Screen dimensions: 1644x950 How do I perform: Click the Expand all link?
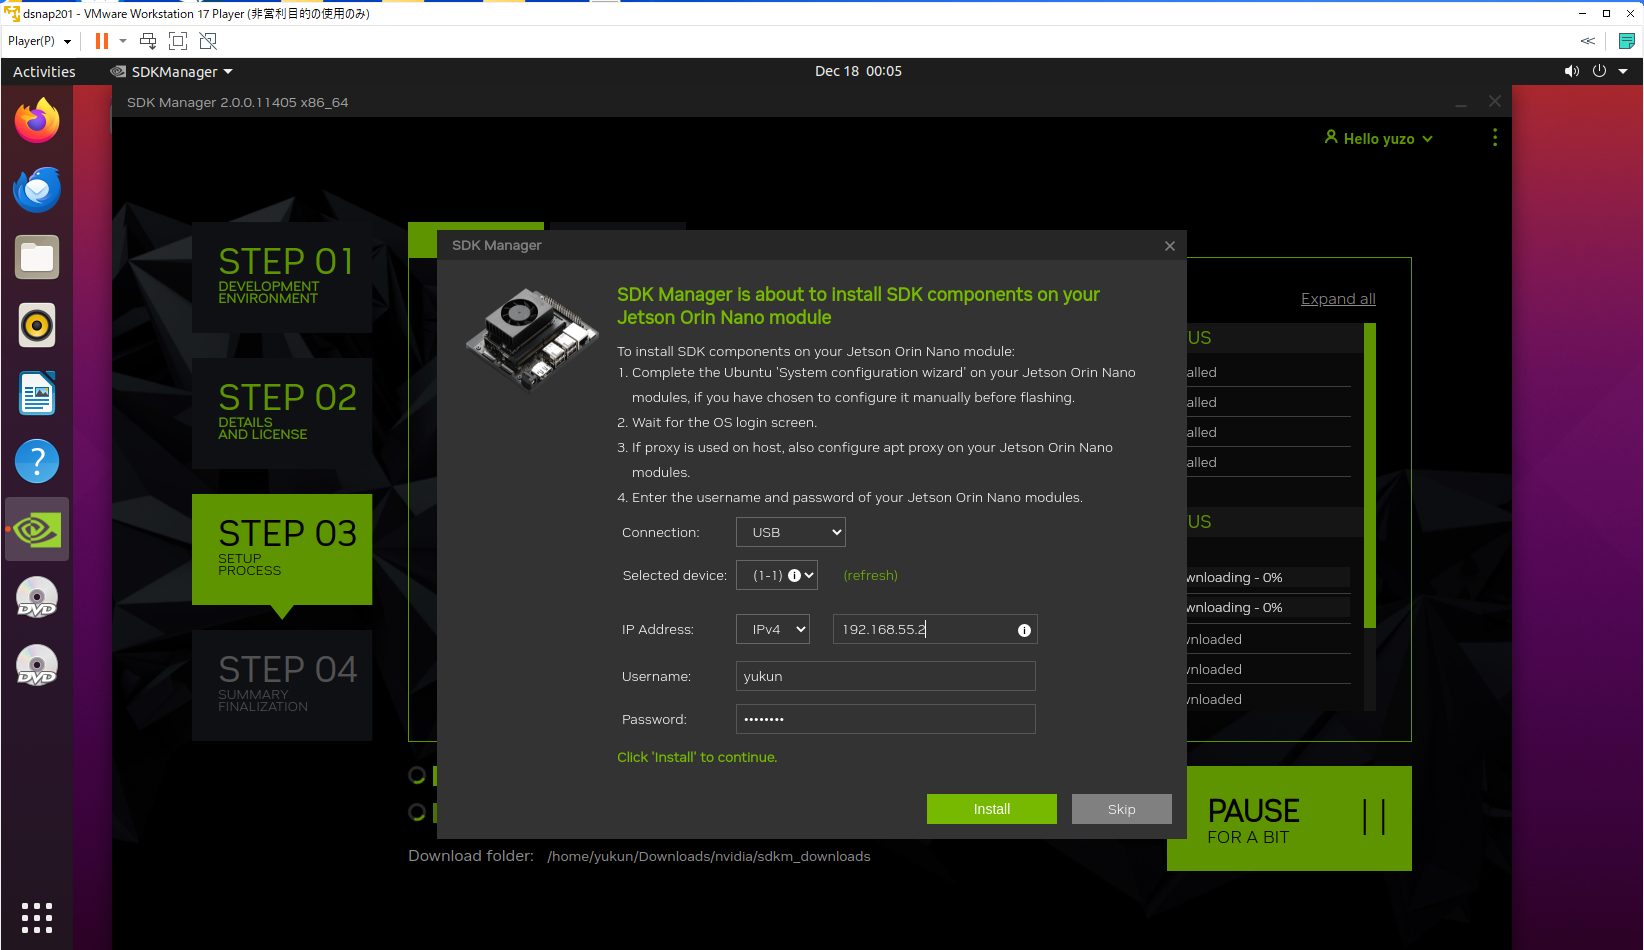(1338, 299)
